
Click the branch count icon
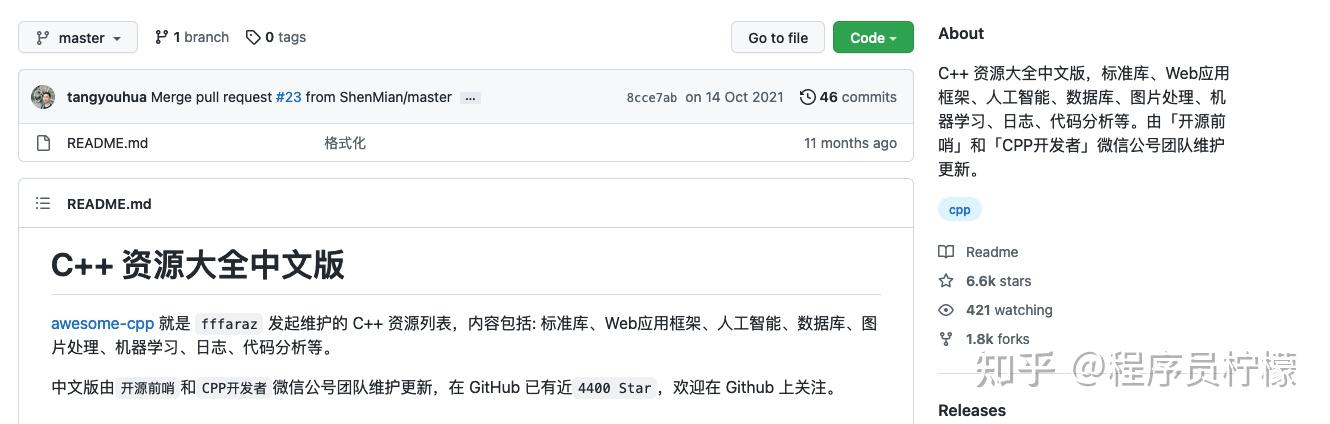pyautogui.click(x=161, y=37)
